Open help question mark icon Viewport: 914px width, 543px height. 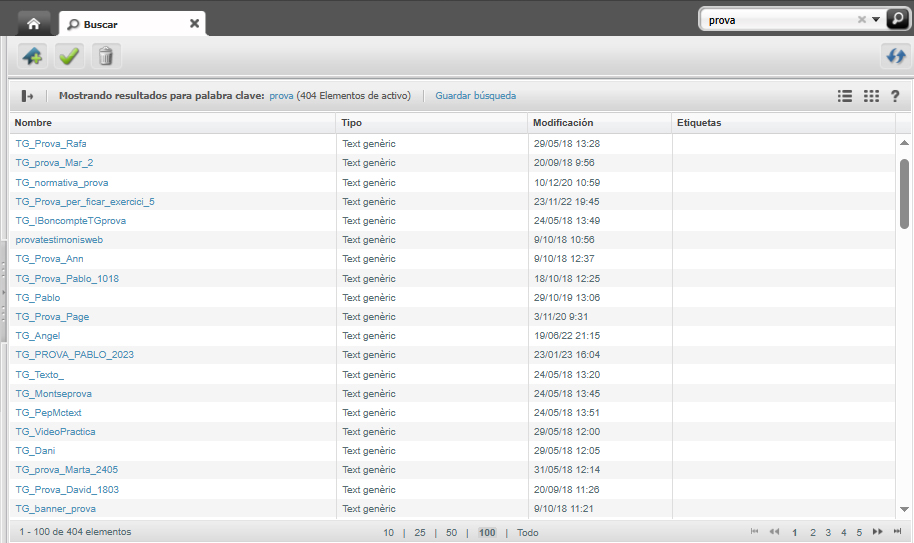(x=895, y=96)
